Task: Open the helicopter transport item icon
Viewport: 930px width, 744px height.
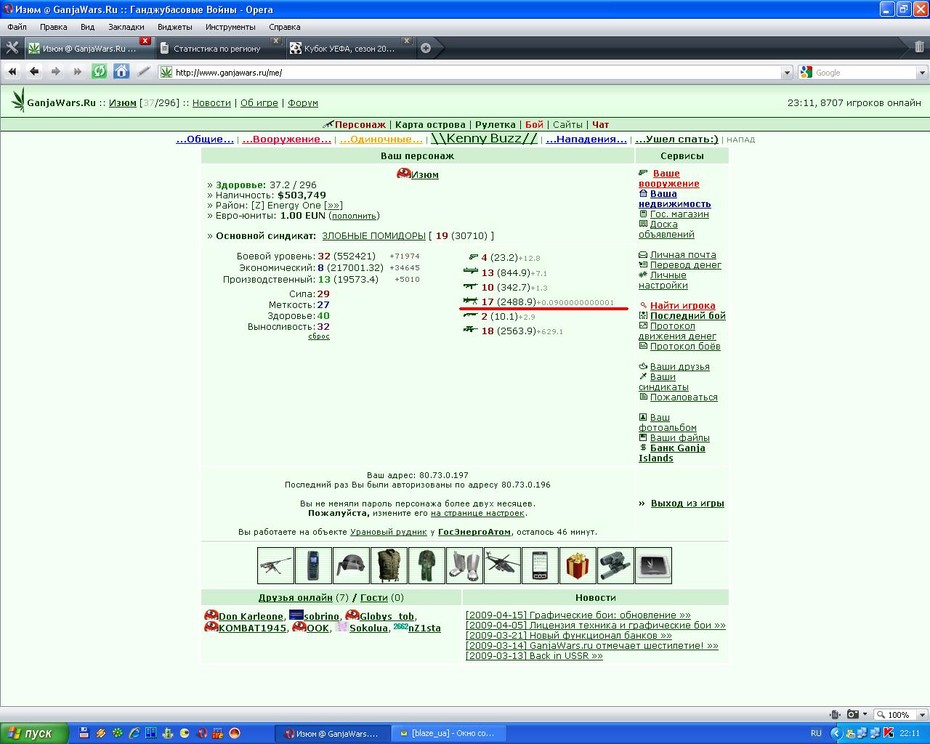Action: click(502, 565)
